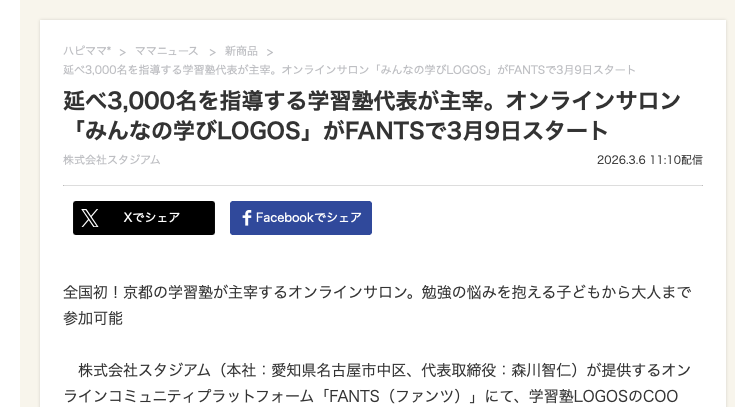
Task: Click the Facebook 'f' logo icon
Action: 246,218
